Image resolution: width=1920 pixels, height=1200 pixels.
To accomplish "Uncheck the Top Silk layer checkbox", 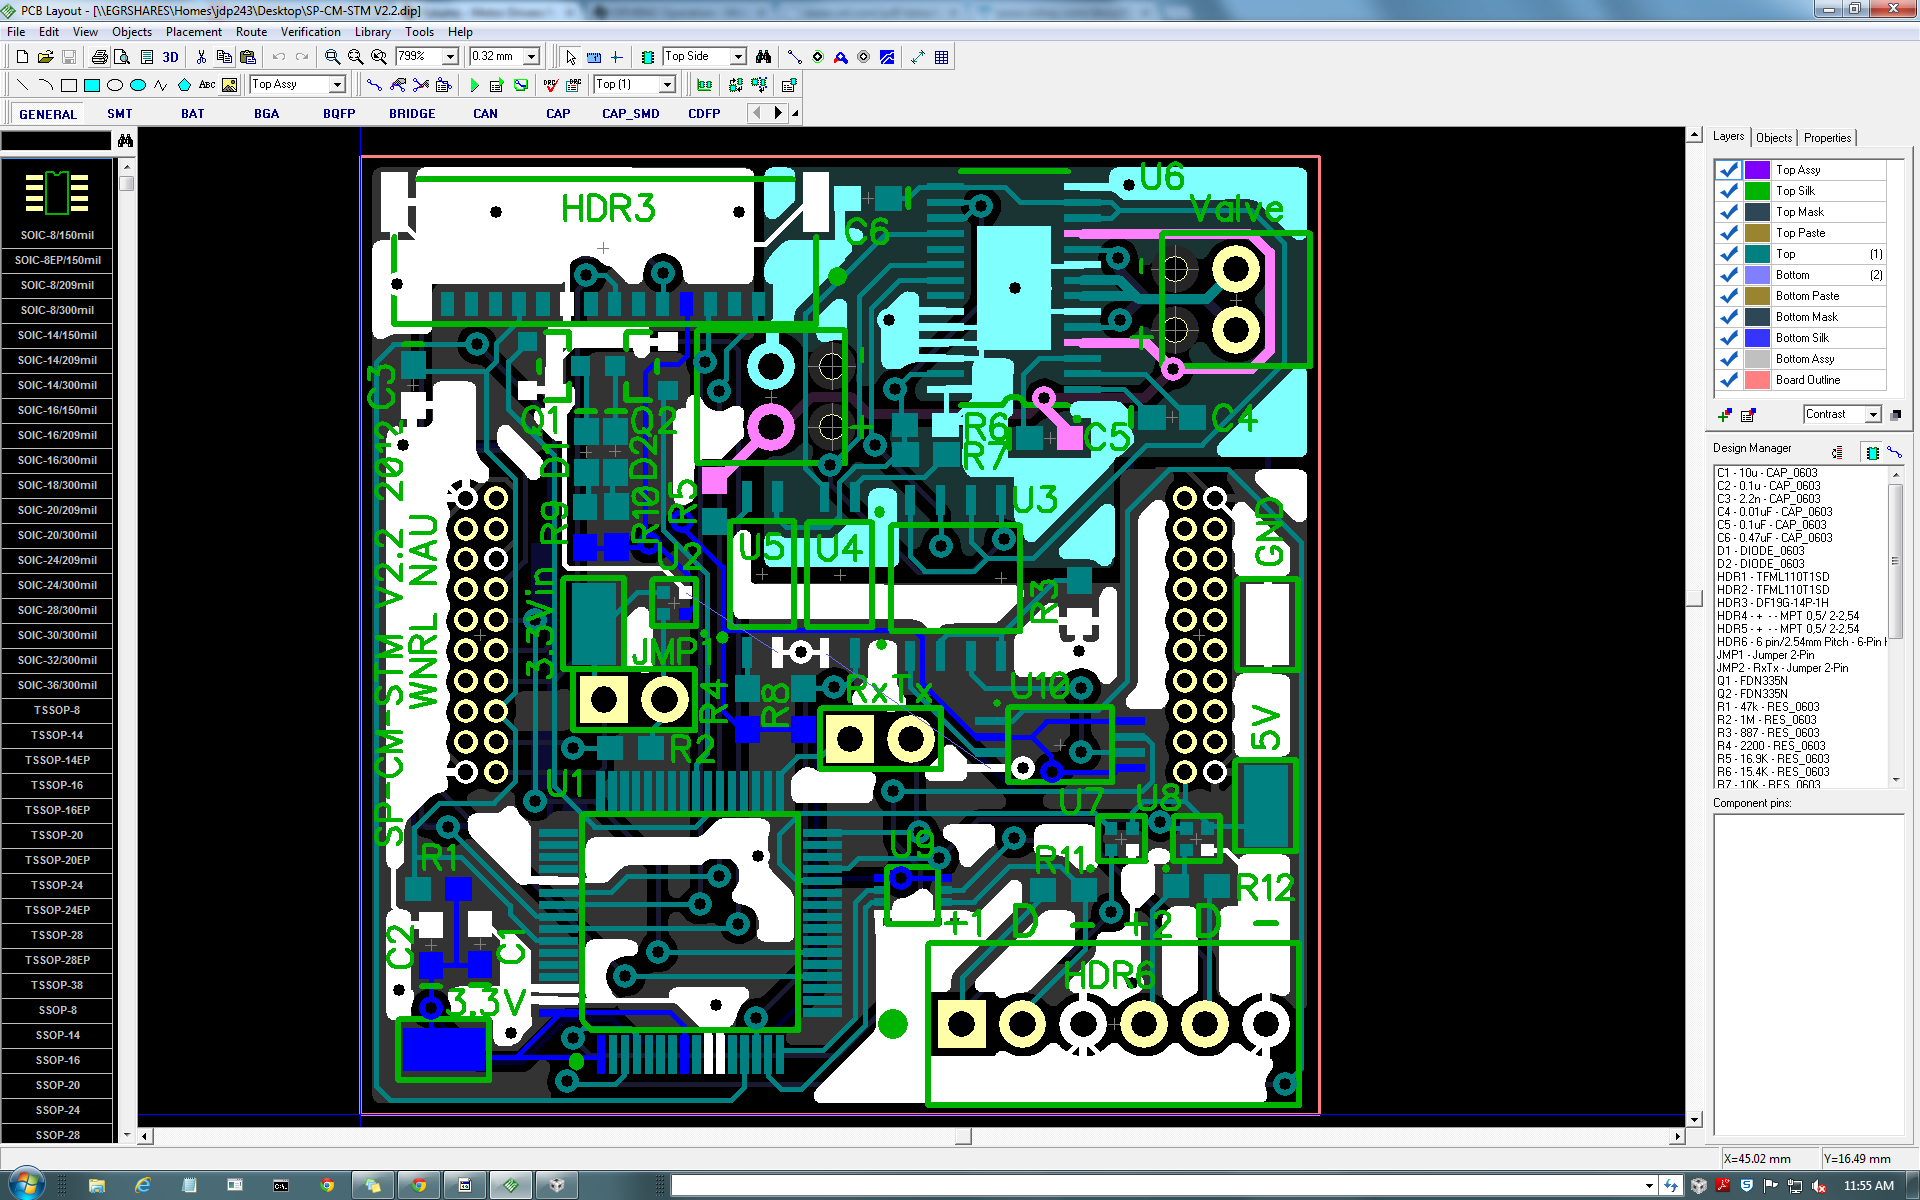I will [1728, 191].
